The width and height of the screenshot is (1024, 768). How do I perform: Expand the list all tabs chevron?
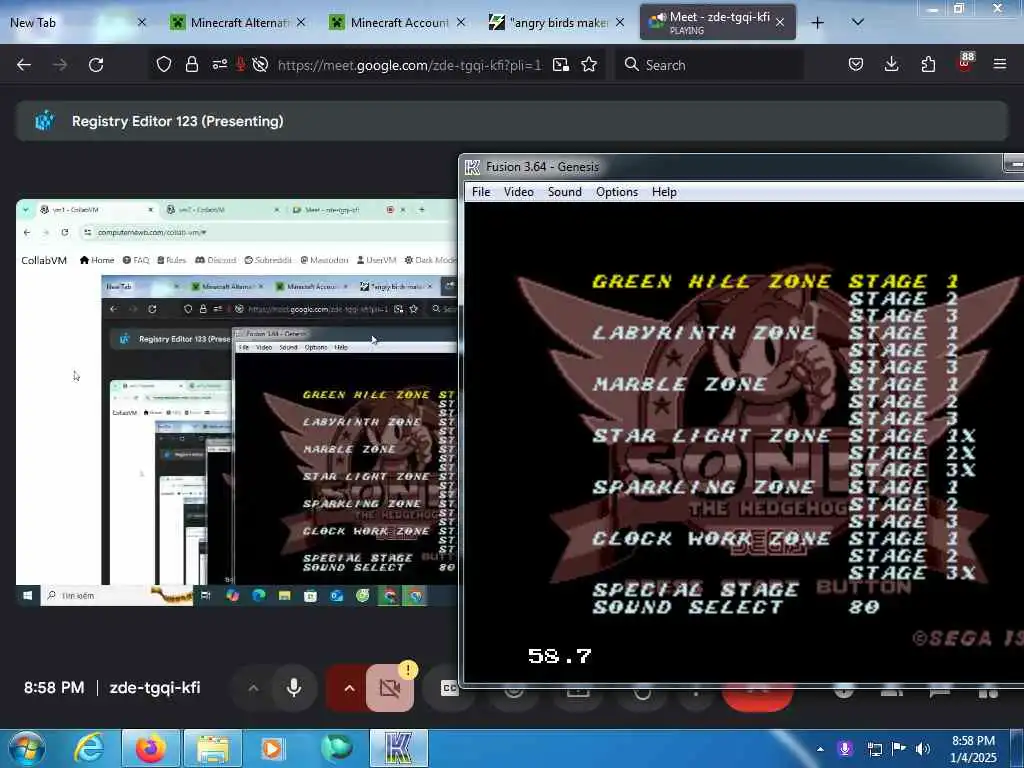(x=858, y=22)
